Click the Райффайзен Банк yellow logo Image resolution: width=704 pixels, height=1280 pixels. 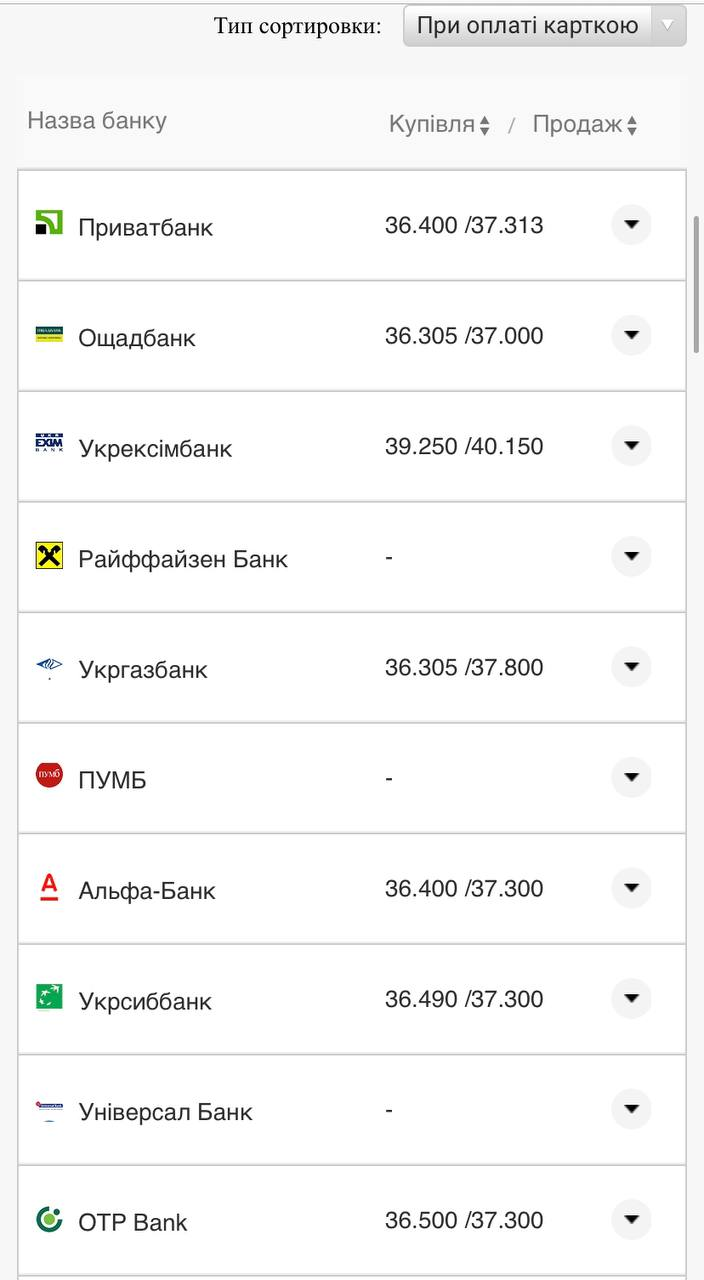tap(48, 556)
